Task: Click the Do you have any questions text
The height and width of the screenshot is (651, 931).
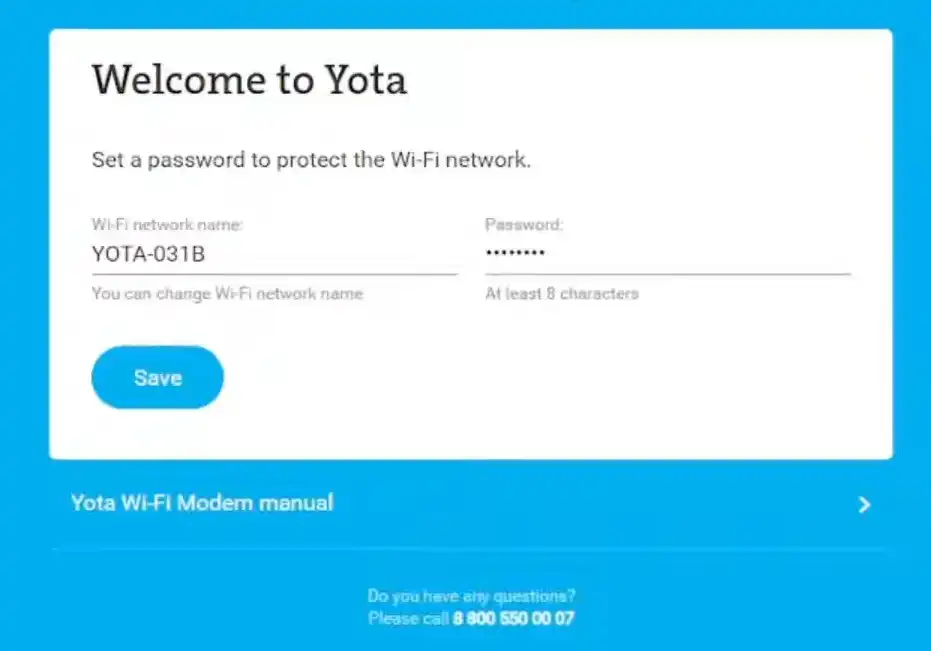Action: pyautogui.click(x=472, y=595)
